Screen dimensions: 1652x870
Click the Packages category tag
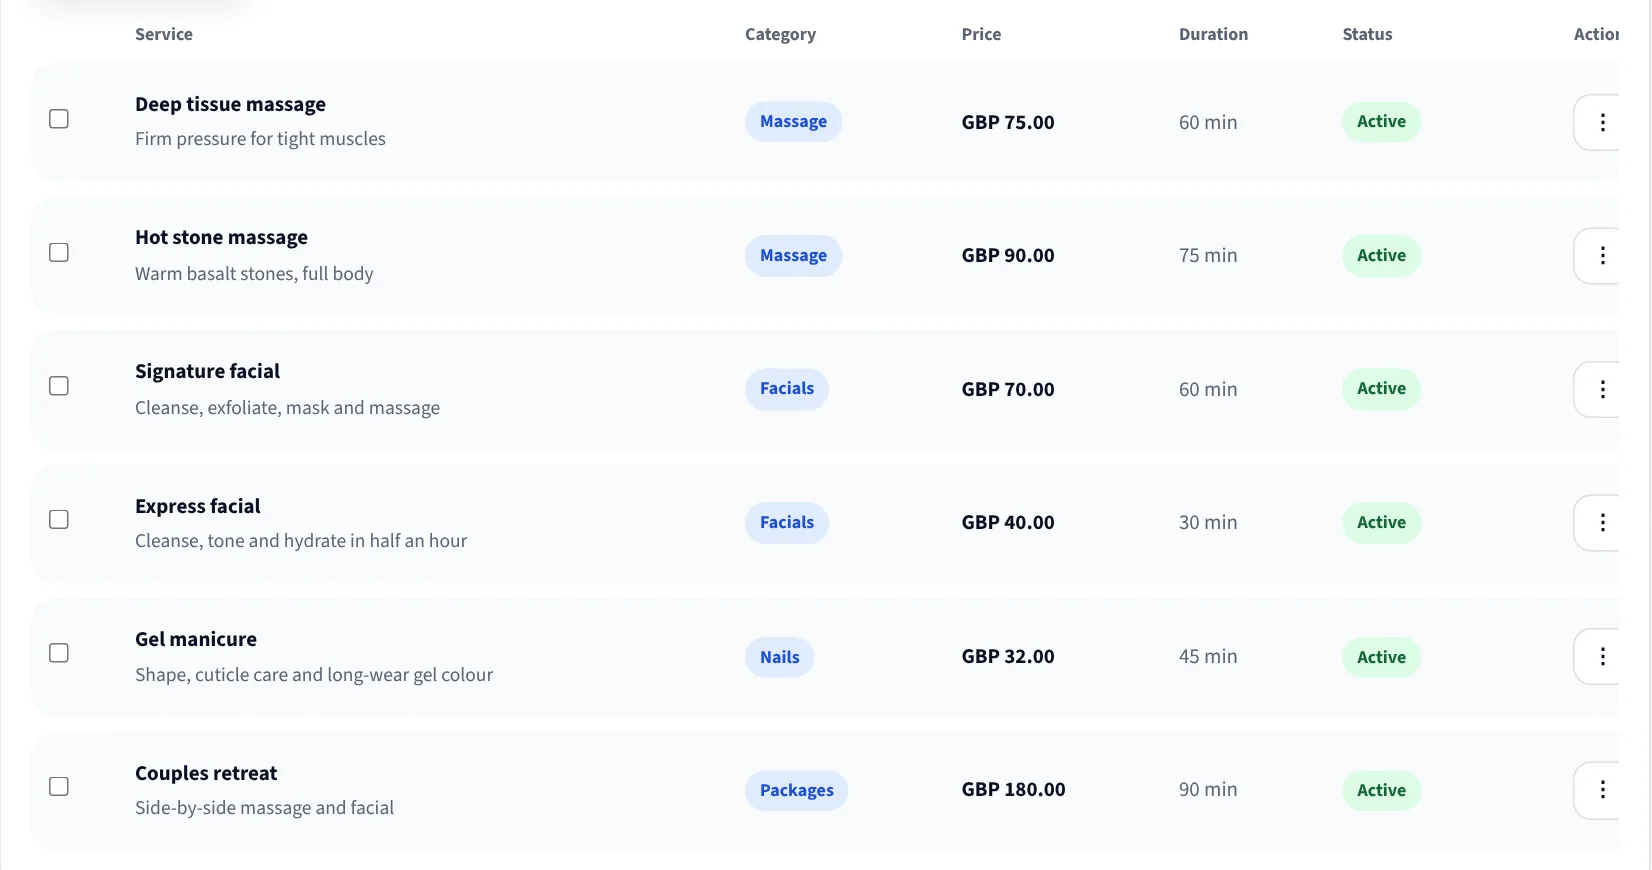(x=796, y=790)
